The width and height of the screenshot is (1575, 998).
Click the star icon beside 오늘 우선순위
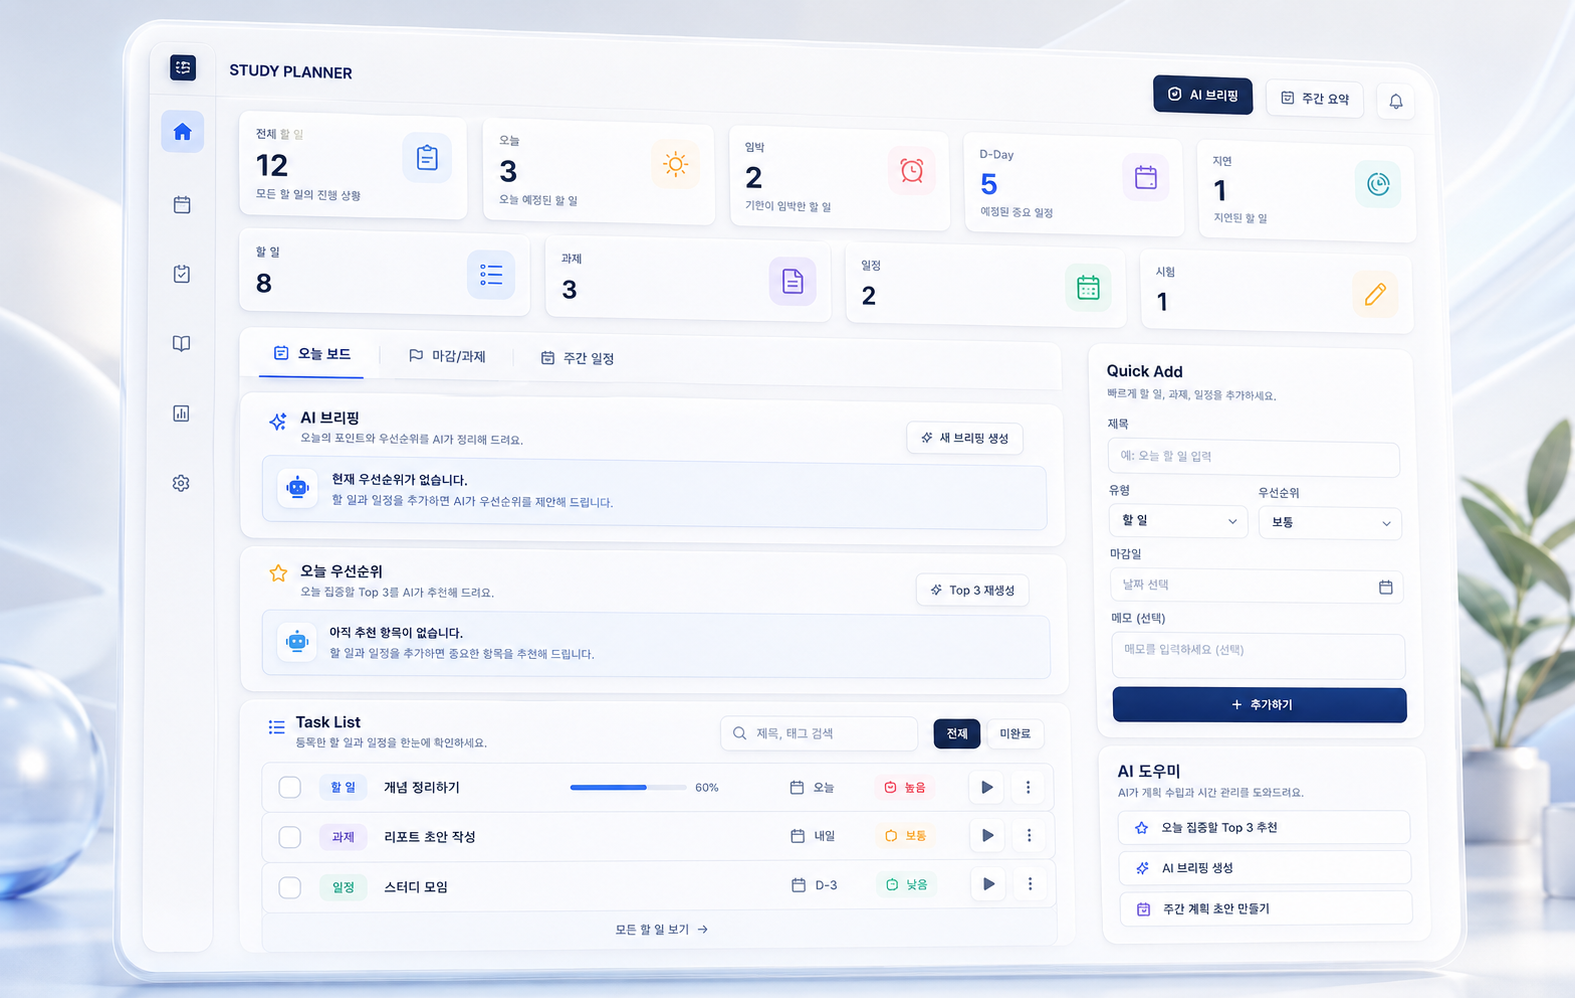278,573
